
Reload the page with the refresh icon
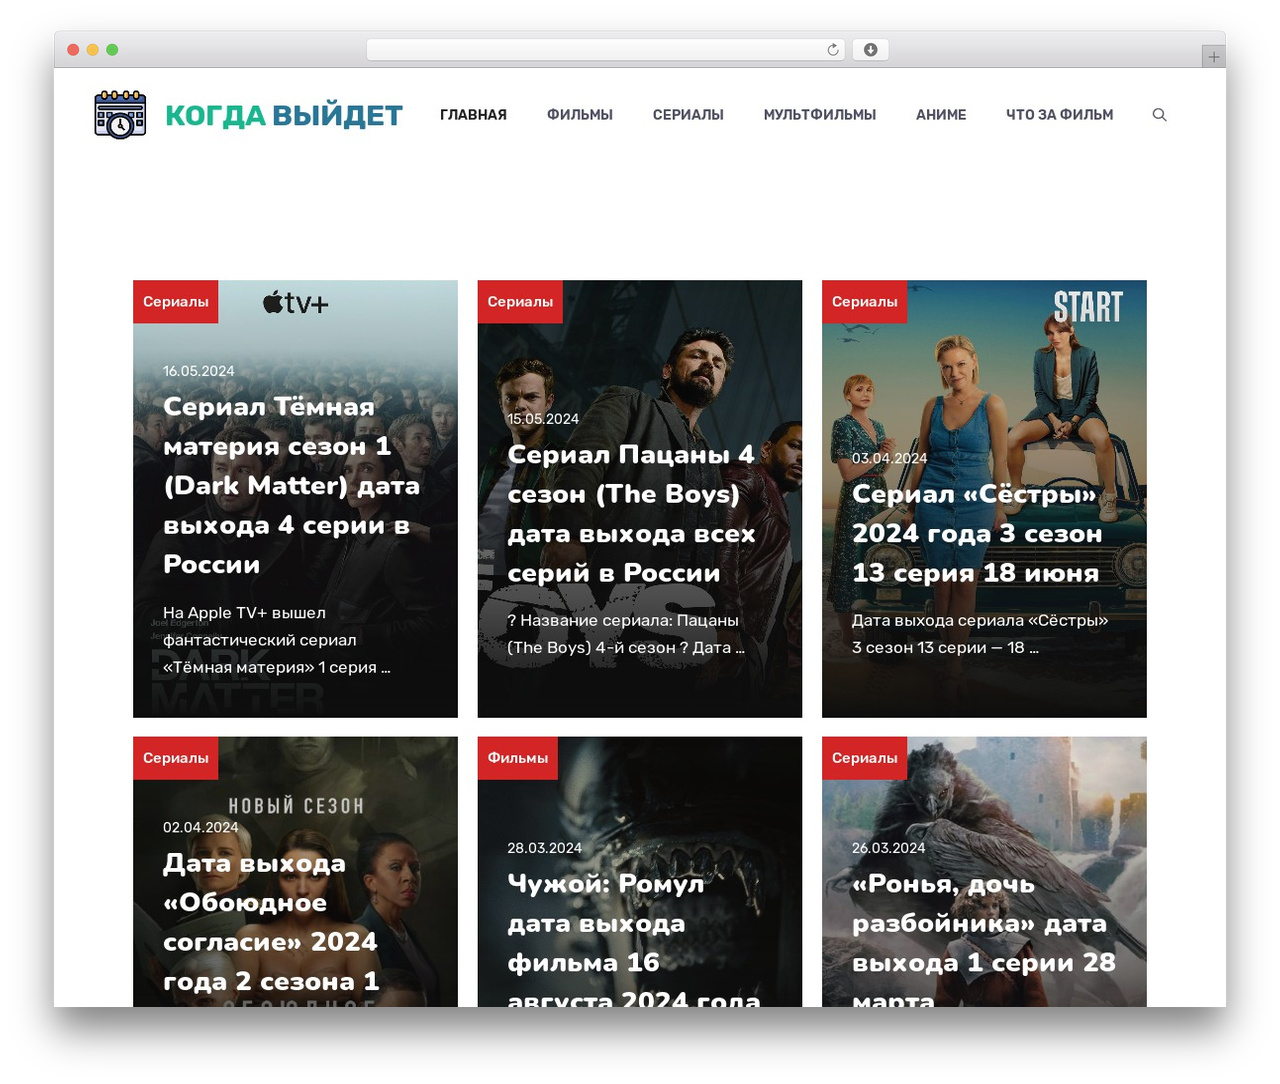(833, 50)
